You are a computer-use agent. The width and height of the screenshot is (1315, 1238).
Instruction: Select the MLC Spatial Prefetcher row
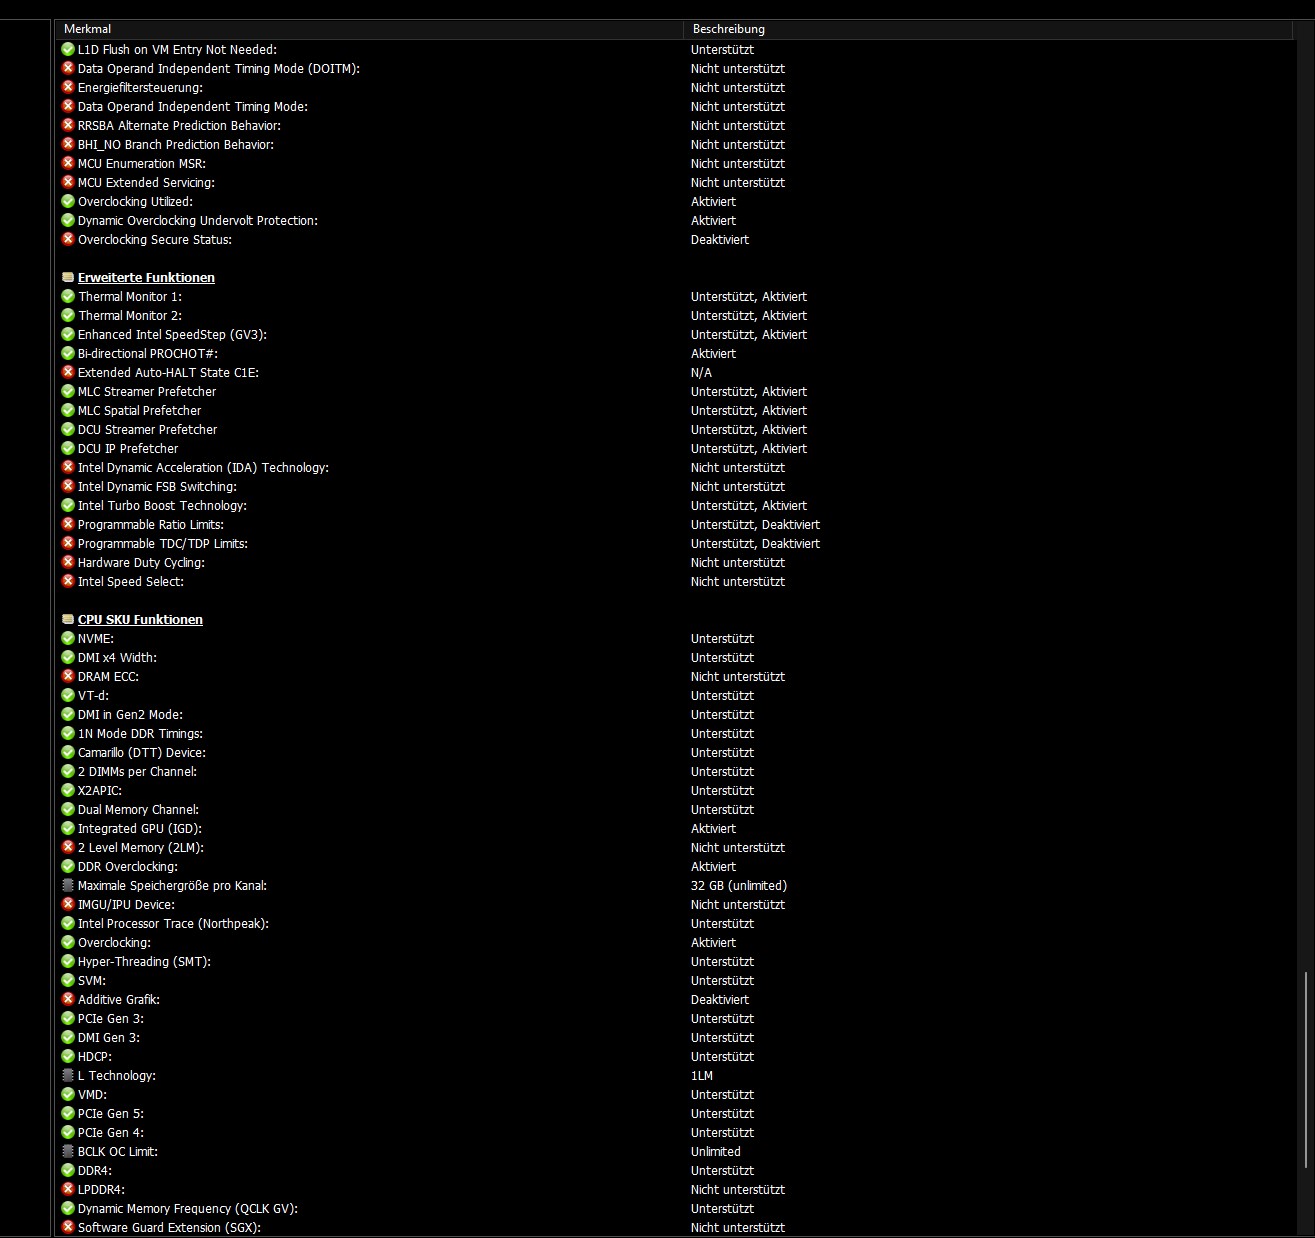tap(676, 411)
